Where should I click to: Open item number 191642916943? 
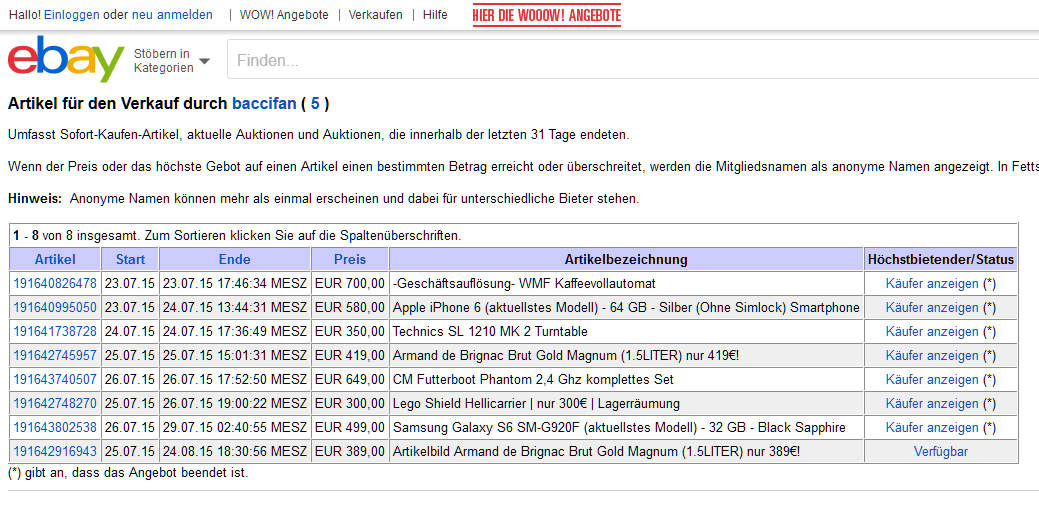tap(55, 451)
